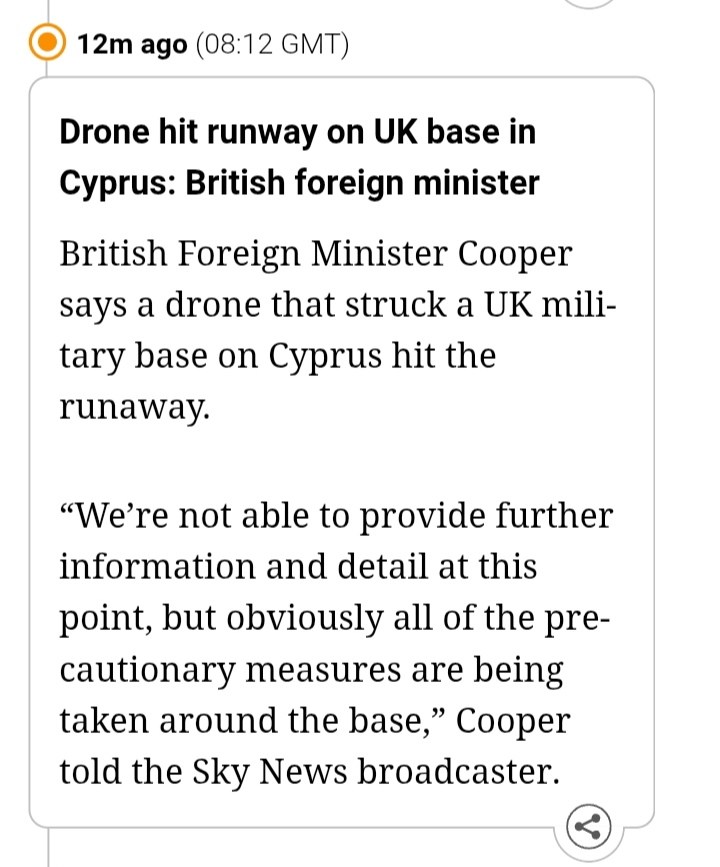The height and width of the screenshot is (867, 720).
Task: Click the line 'tary base on Cyprus hit the'
Action: 277,357
